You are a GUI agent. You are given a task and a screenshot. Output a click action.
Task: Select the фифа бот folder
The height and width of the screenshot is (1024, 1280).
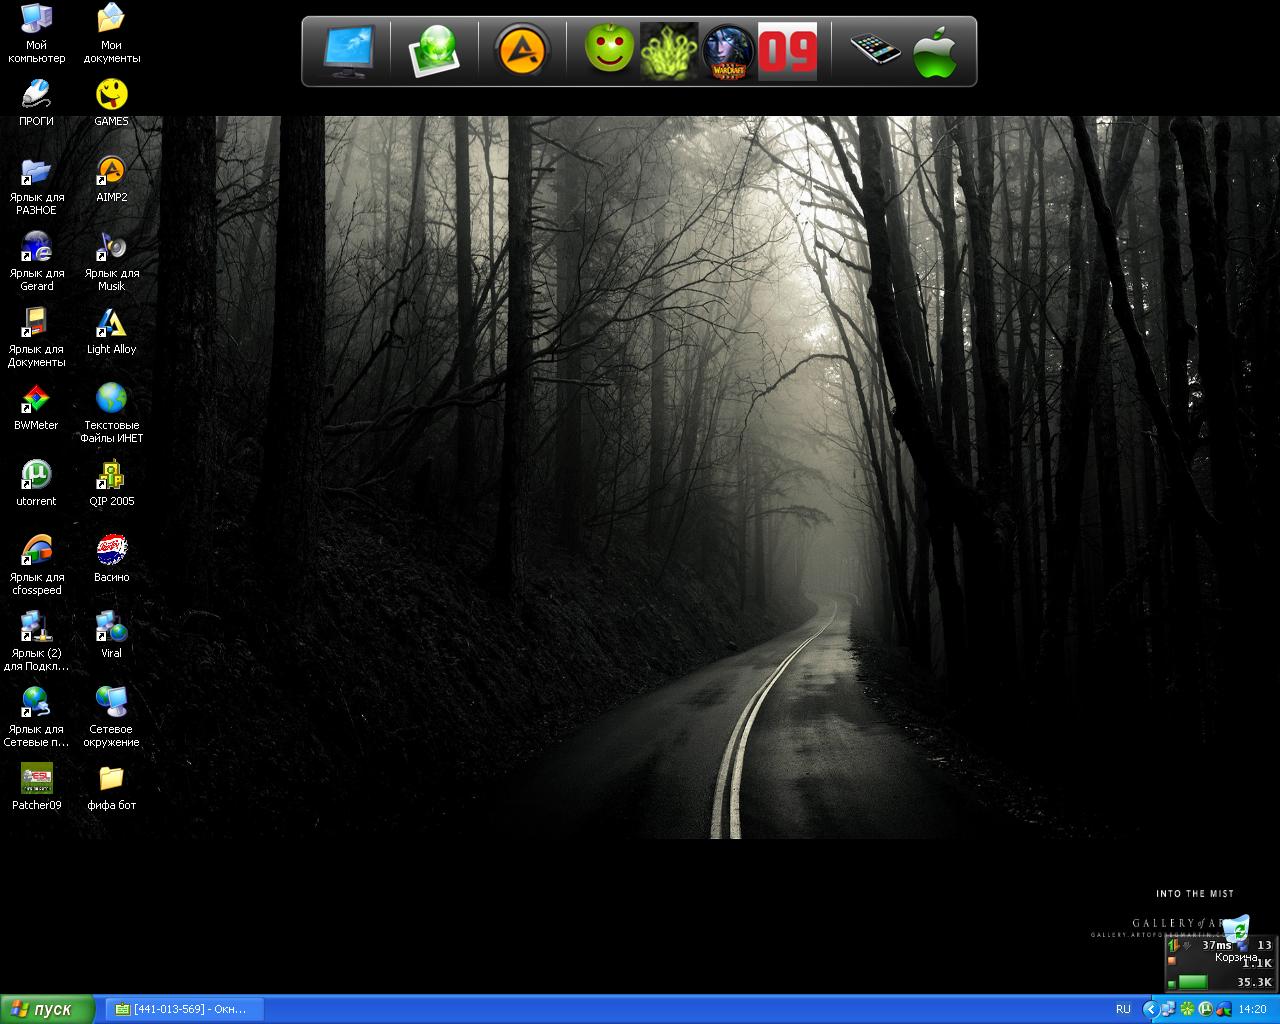111,788
